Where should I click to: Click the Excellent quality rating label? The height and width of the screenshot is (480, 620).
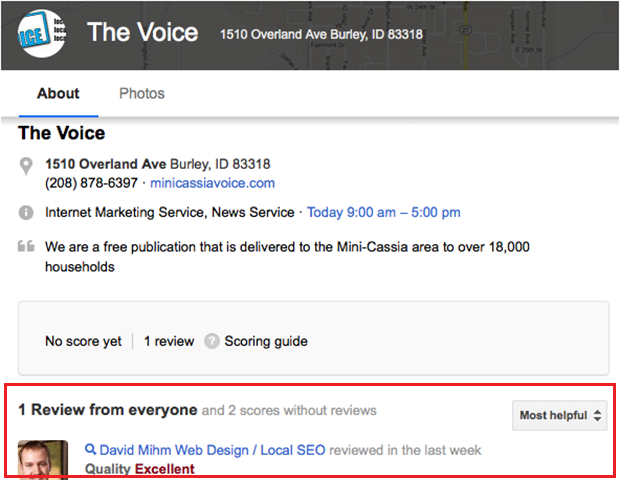165,469
